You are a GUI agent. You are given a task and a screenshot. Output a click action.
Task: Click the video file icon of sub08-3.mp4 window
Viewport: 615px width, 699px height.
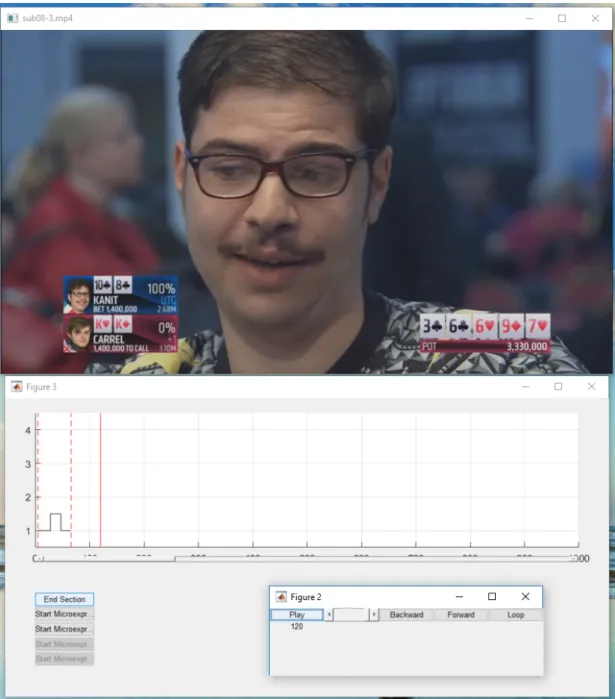[12, 18]
